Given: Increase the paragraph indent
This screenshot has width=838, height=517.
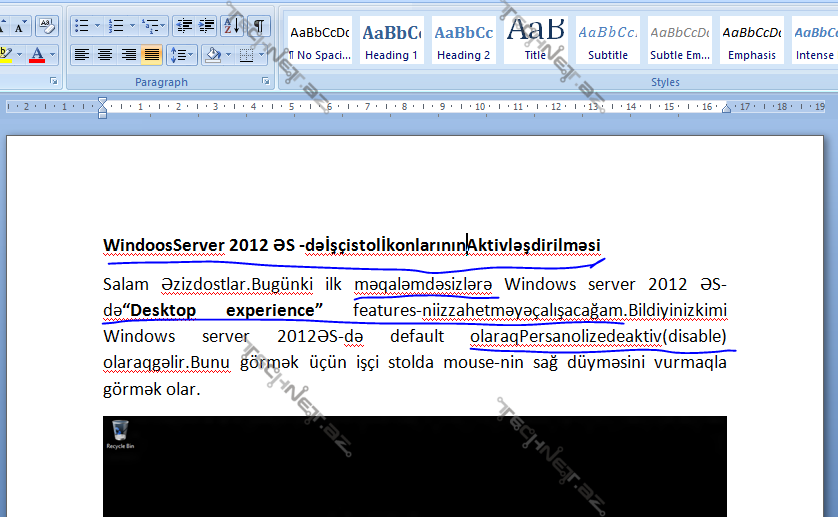Looking at the screenshot, I should point(206,26).
